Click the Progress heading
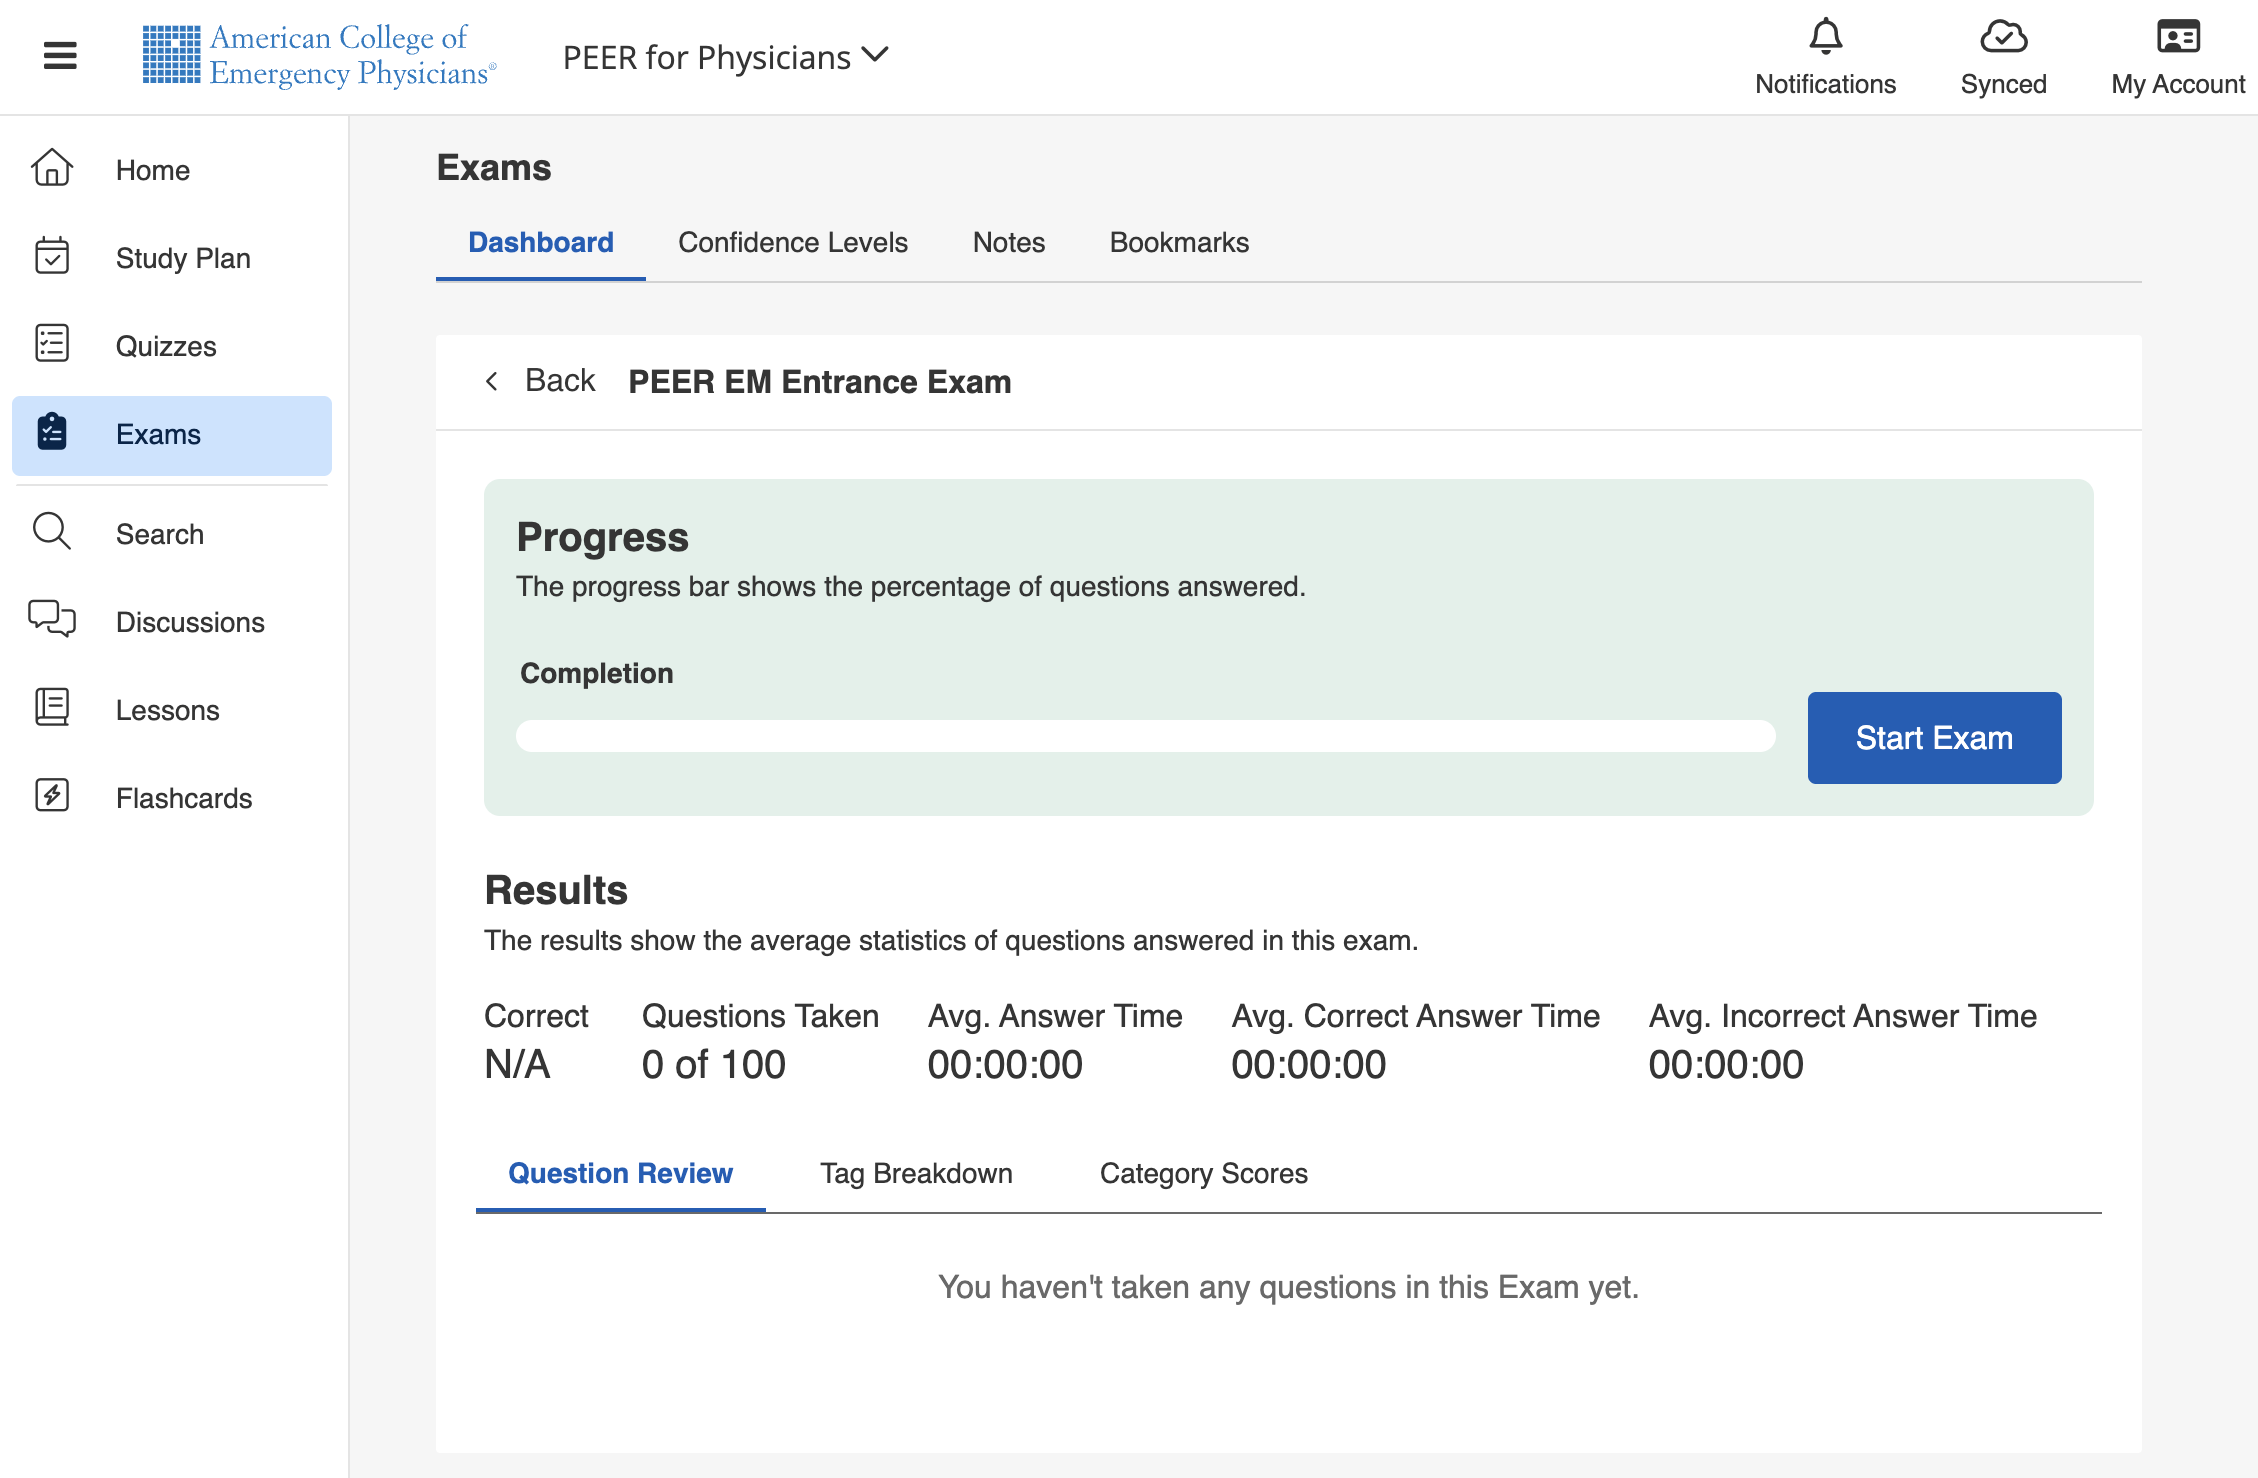 tap(603, 537)
